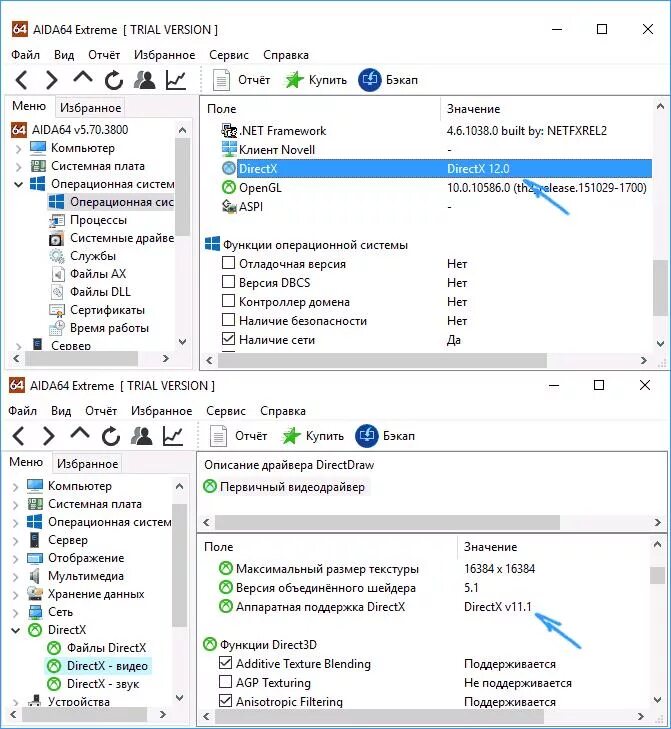The height and width of the screenshot is (729, 671).
Task: Expand Мультимедиа in the bottom tree
Action: point(15,577)
